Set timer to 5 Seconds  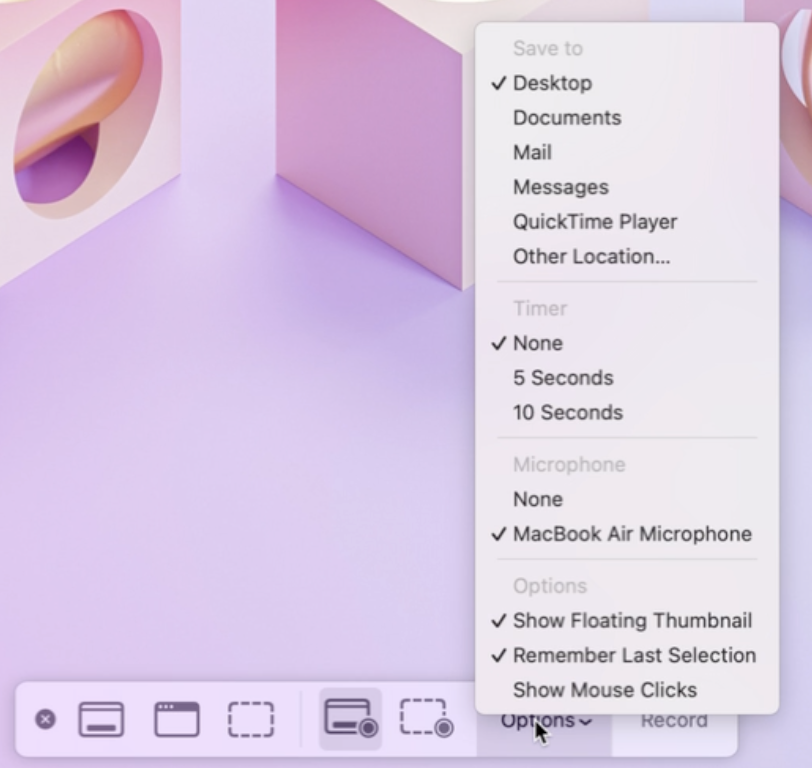[x=562, y=378]
